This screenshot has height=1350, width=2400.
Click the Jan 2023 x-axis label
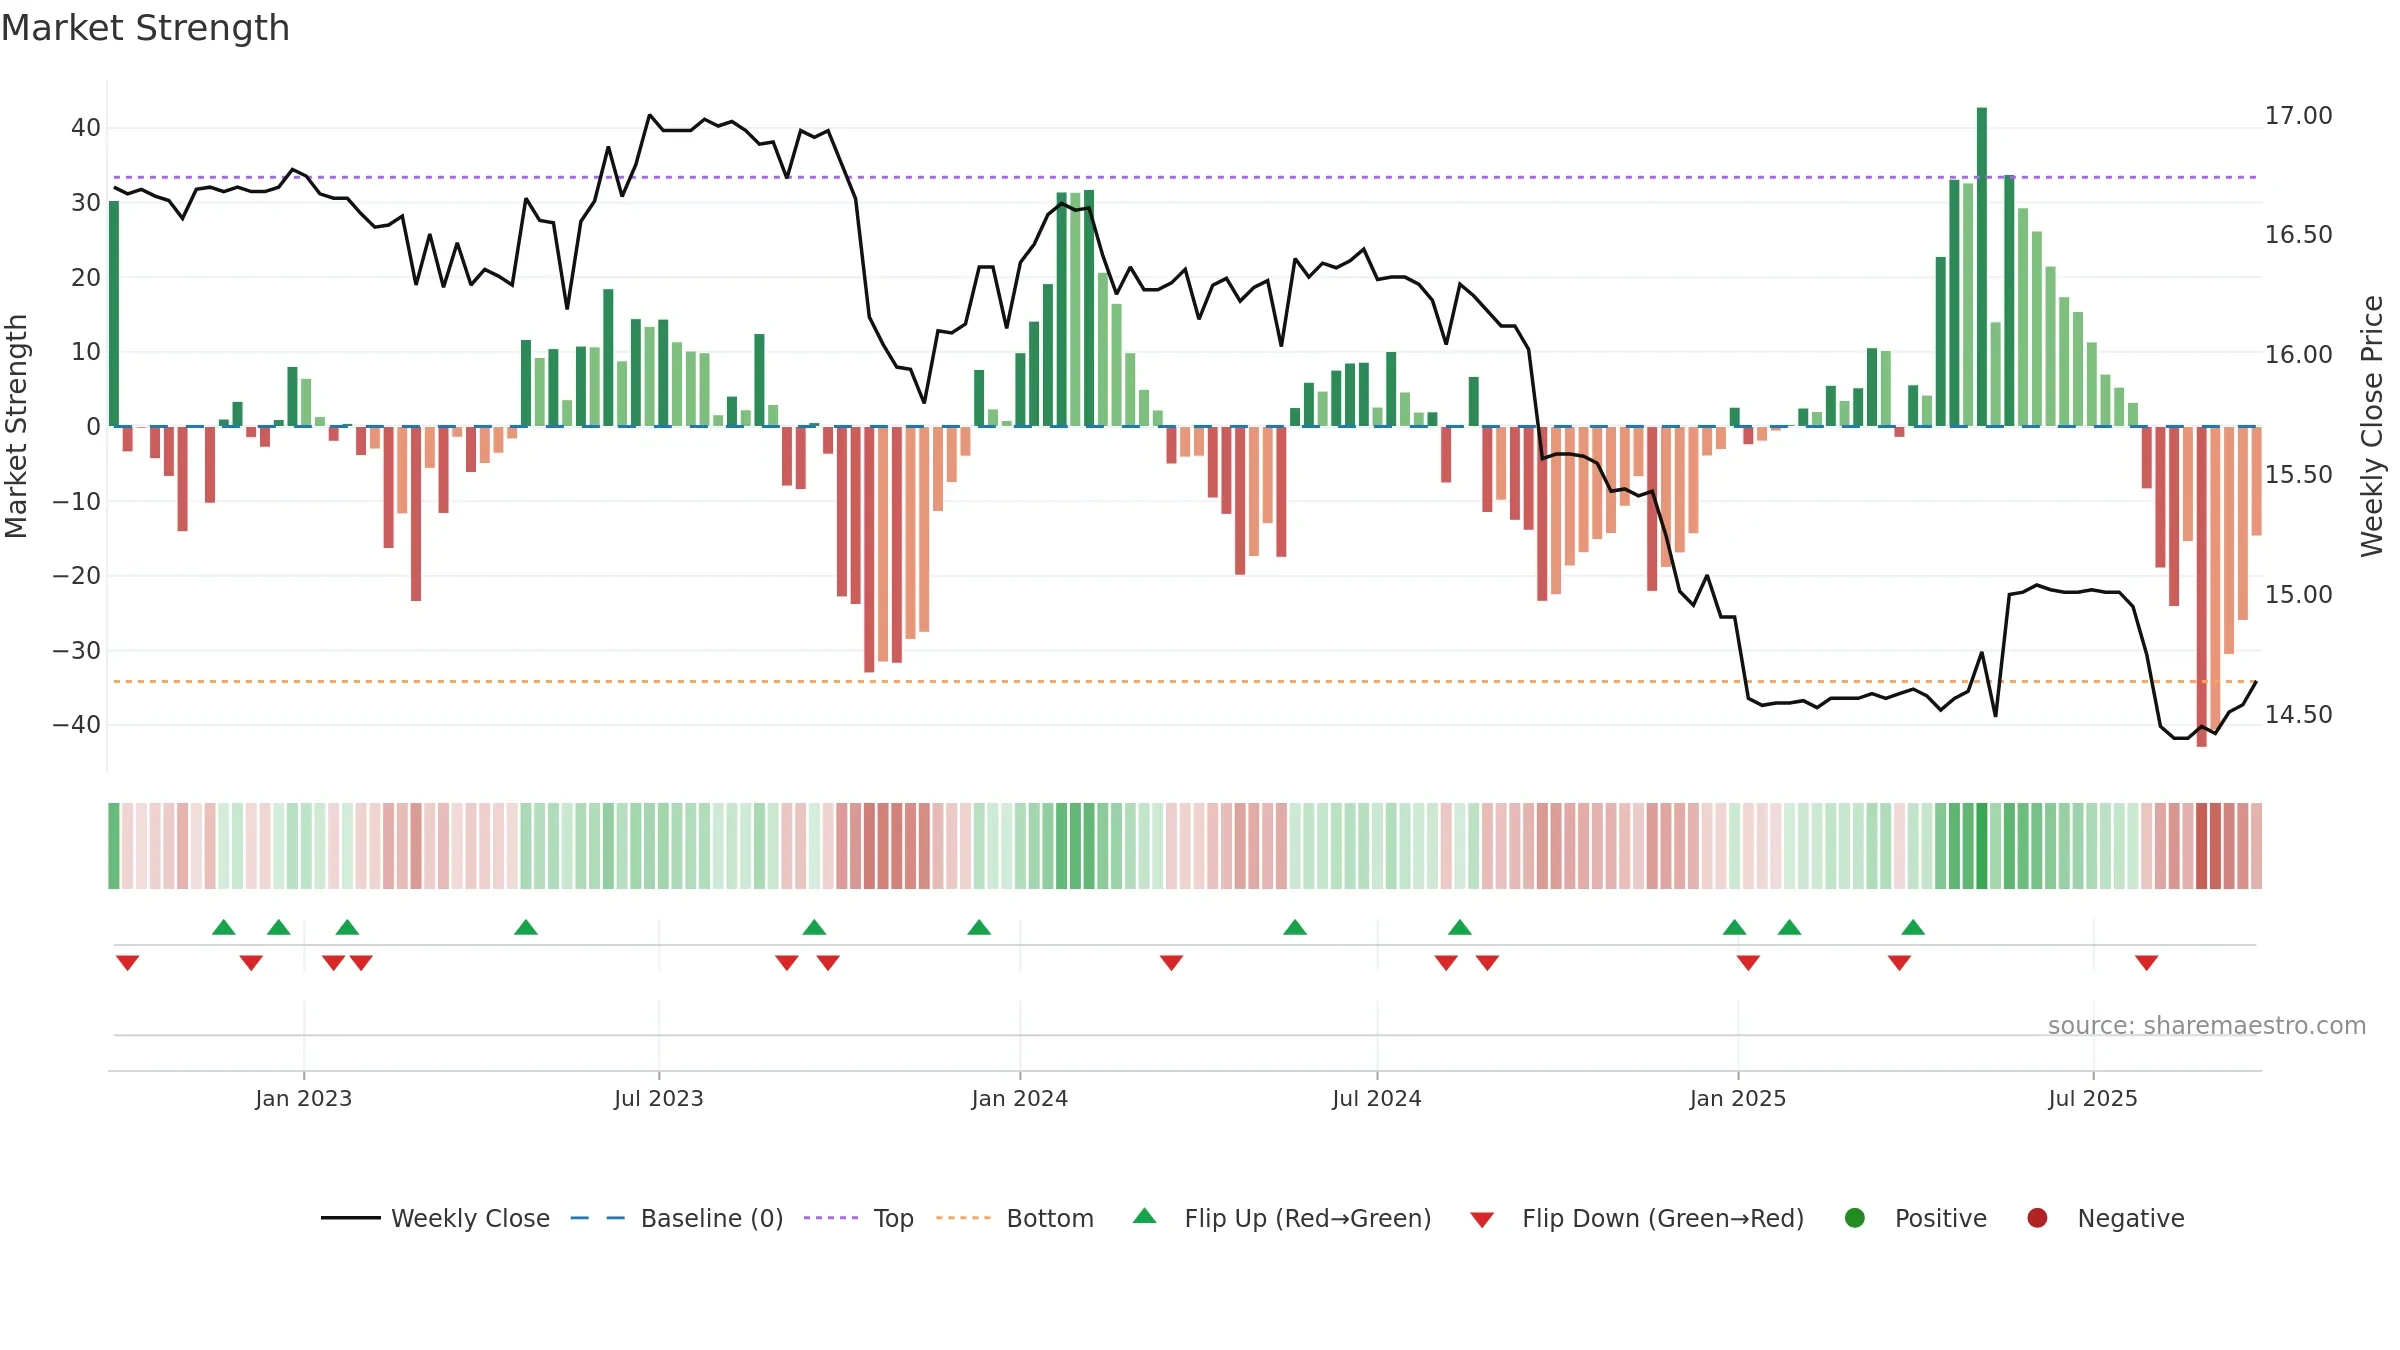(x=304, y=1099)
